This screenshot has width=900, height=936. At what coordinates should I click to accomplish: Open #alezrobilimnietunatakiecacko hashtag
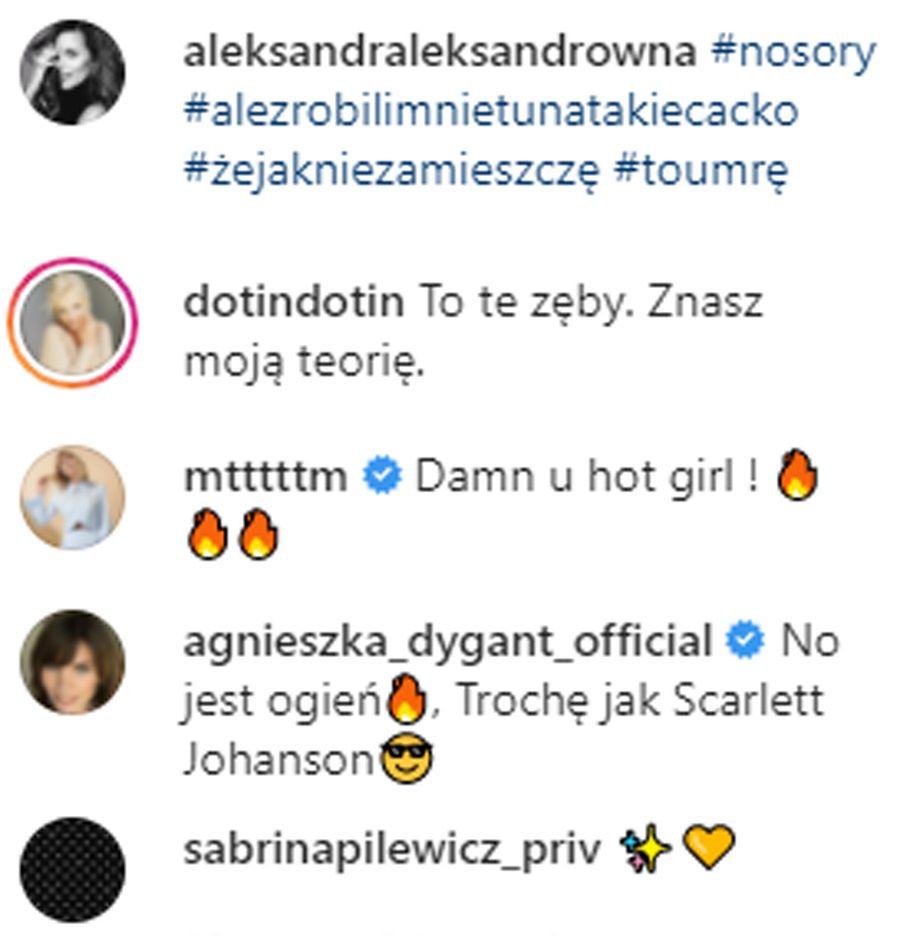(491, 112)
